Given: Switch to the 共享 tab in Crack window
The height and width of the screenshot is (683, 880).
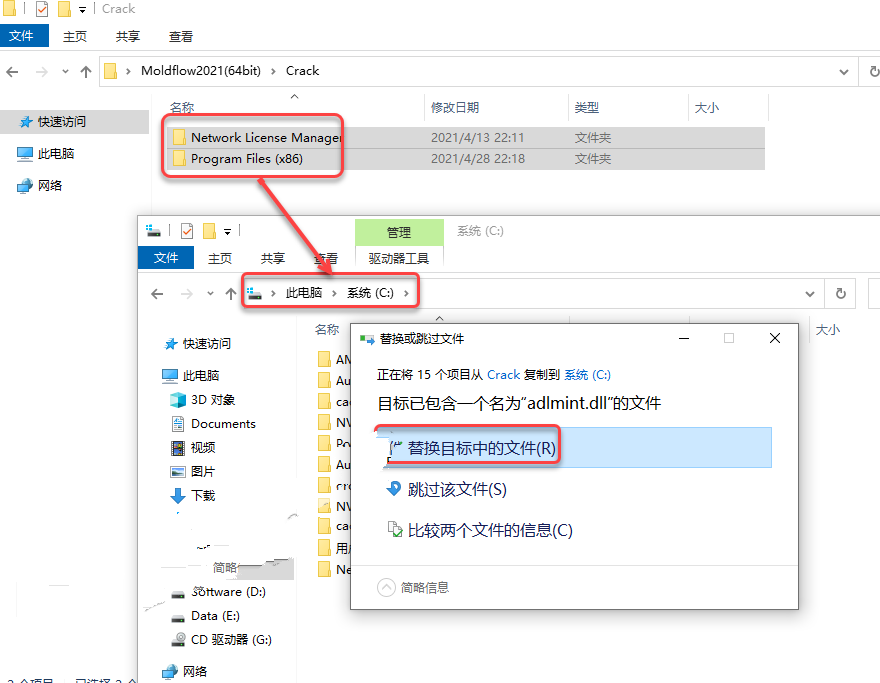Looking at the screenshot, I should 127,36.
